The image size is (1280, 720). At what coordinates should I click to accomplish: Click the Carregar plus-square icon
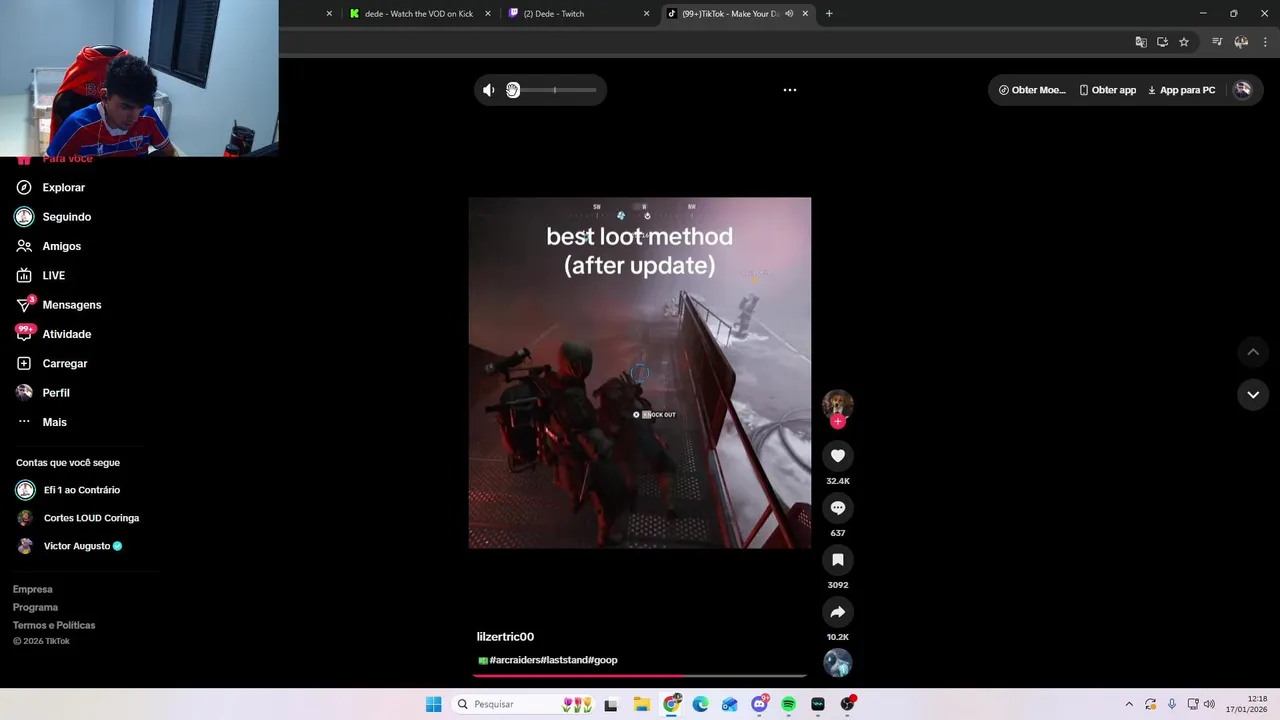pyautogui.click(x=24, y=363)
